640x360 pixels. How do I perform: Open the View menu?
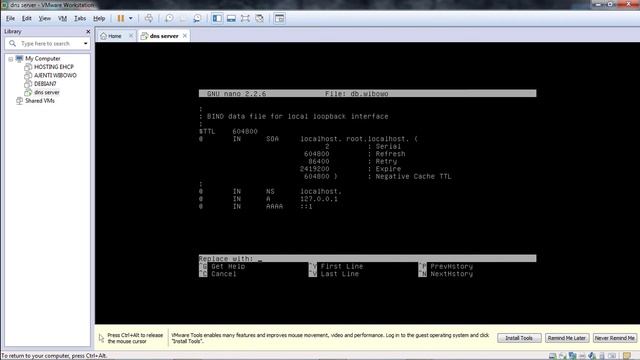click(44, 18)
